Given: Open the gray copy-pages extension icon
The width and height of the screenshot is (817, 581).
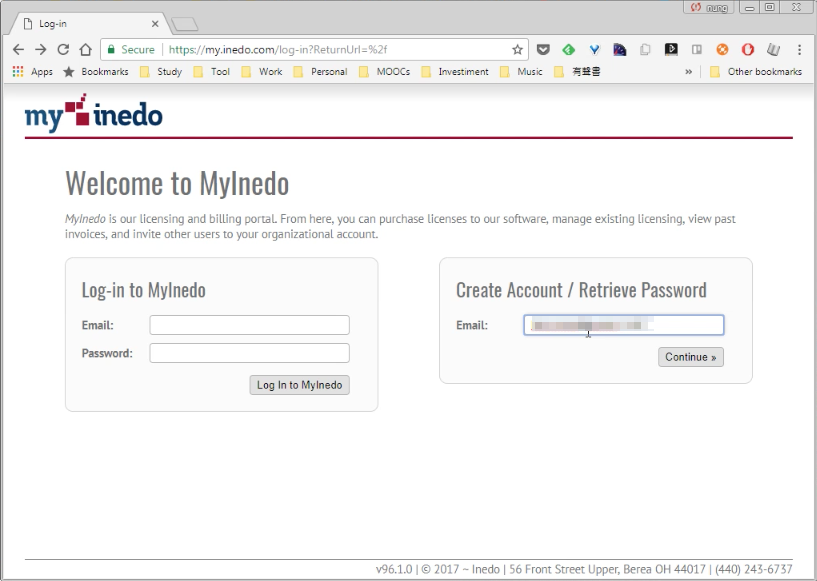Looking at the screenshot, I should click(x=645, y=50).
